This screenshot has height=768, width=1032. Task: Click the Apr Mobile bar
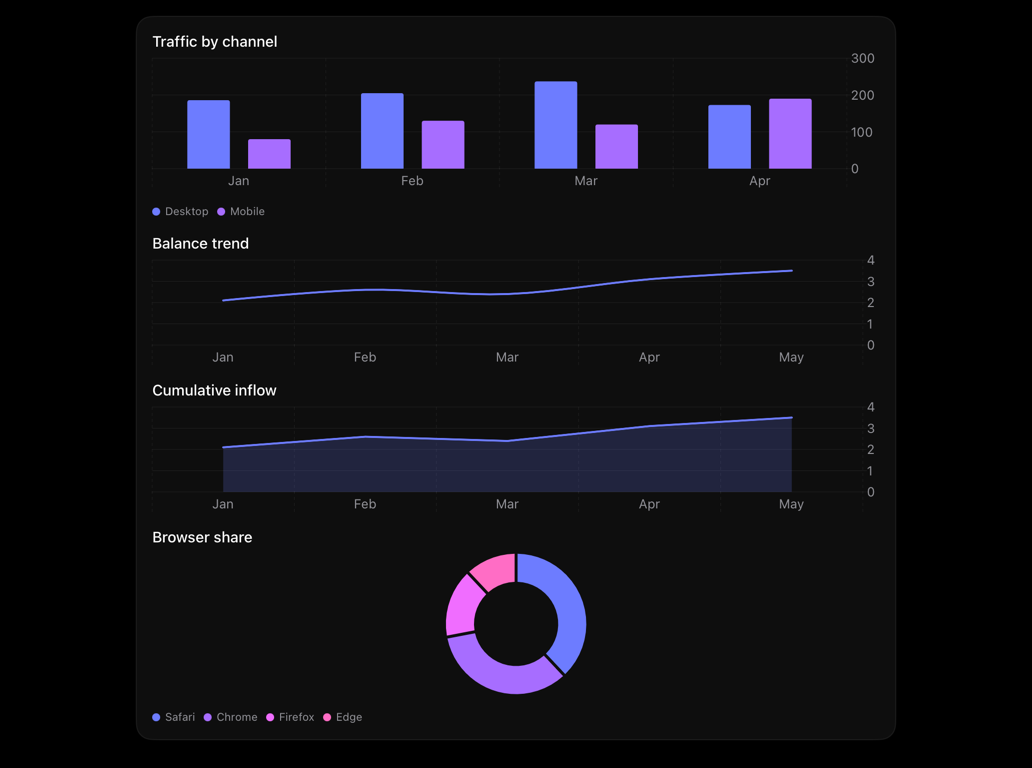[790, 134]
